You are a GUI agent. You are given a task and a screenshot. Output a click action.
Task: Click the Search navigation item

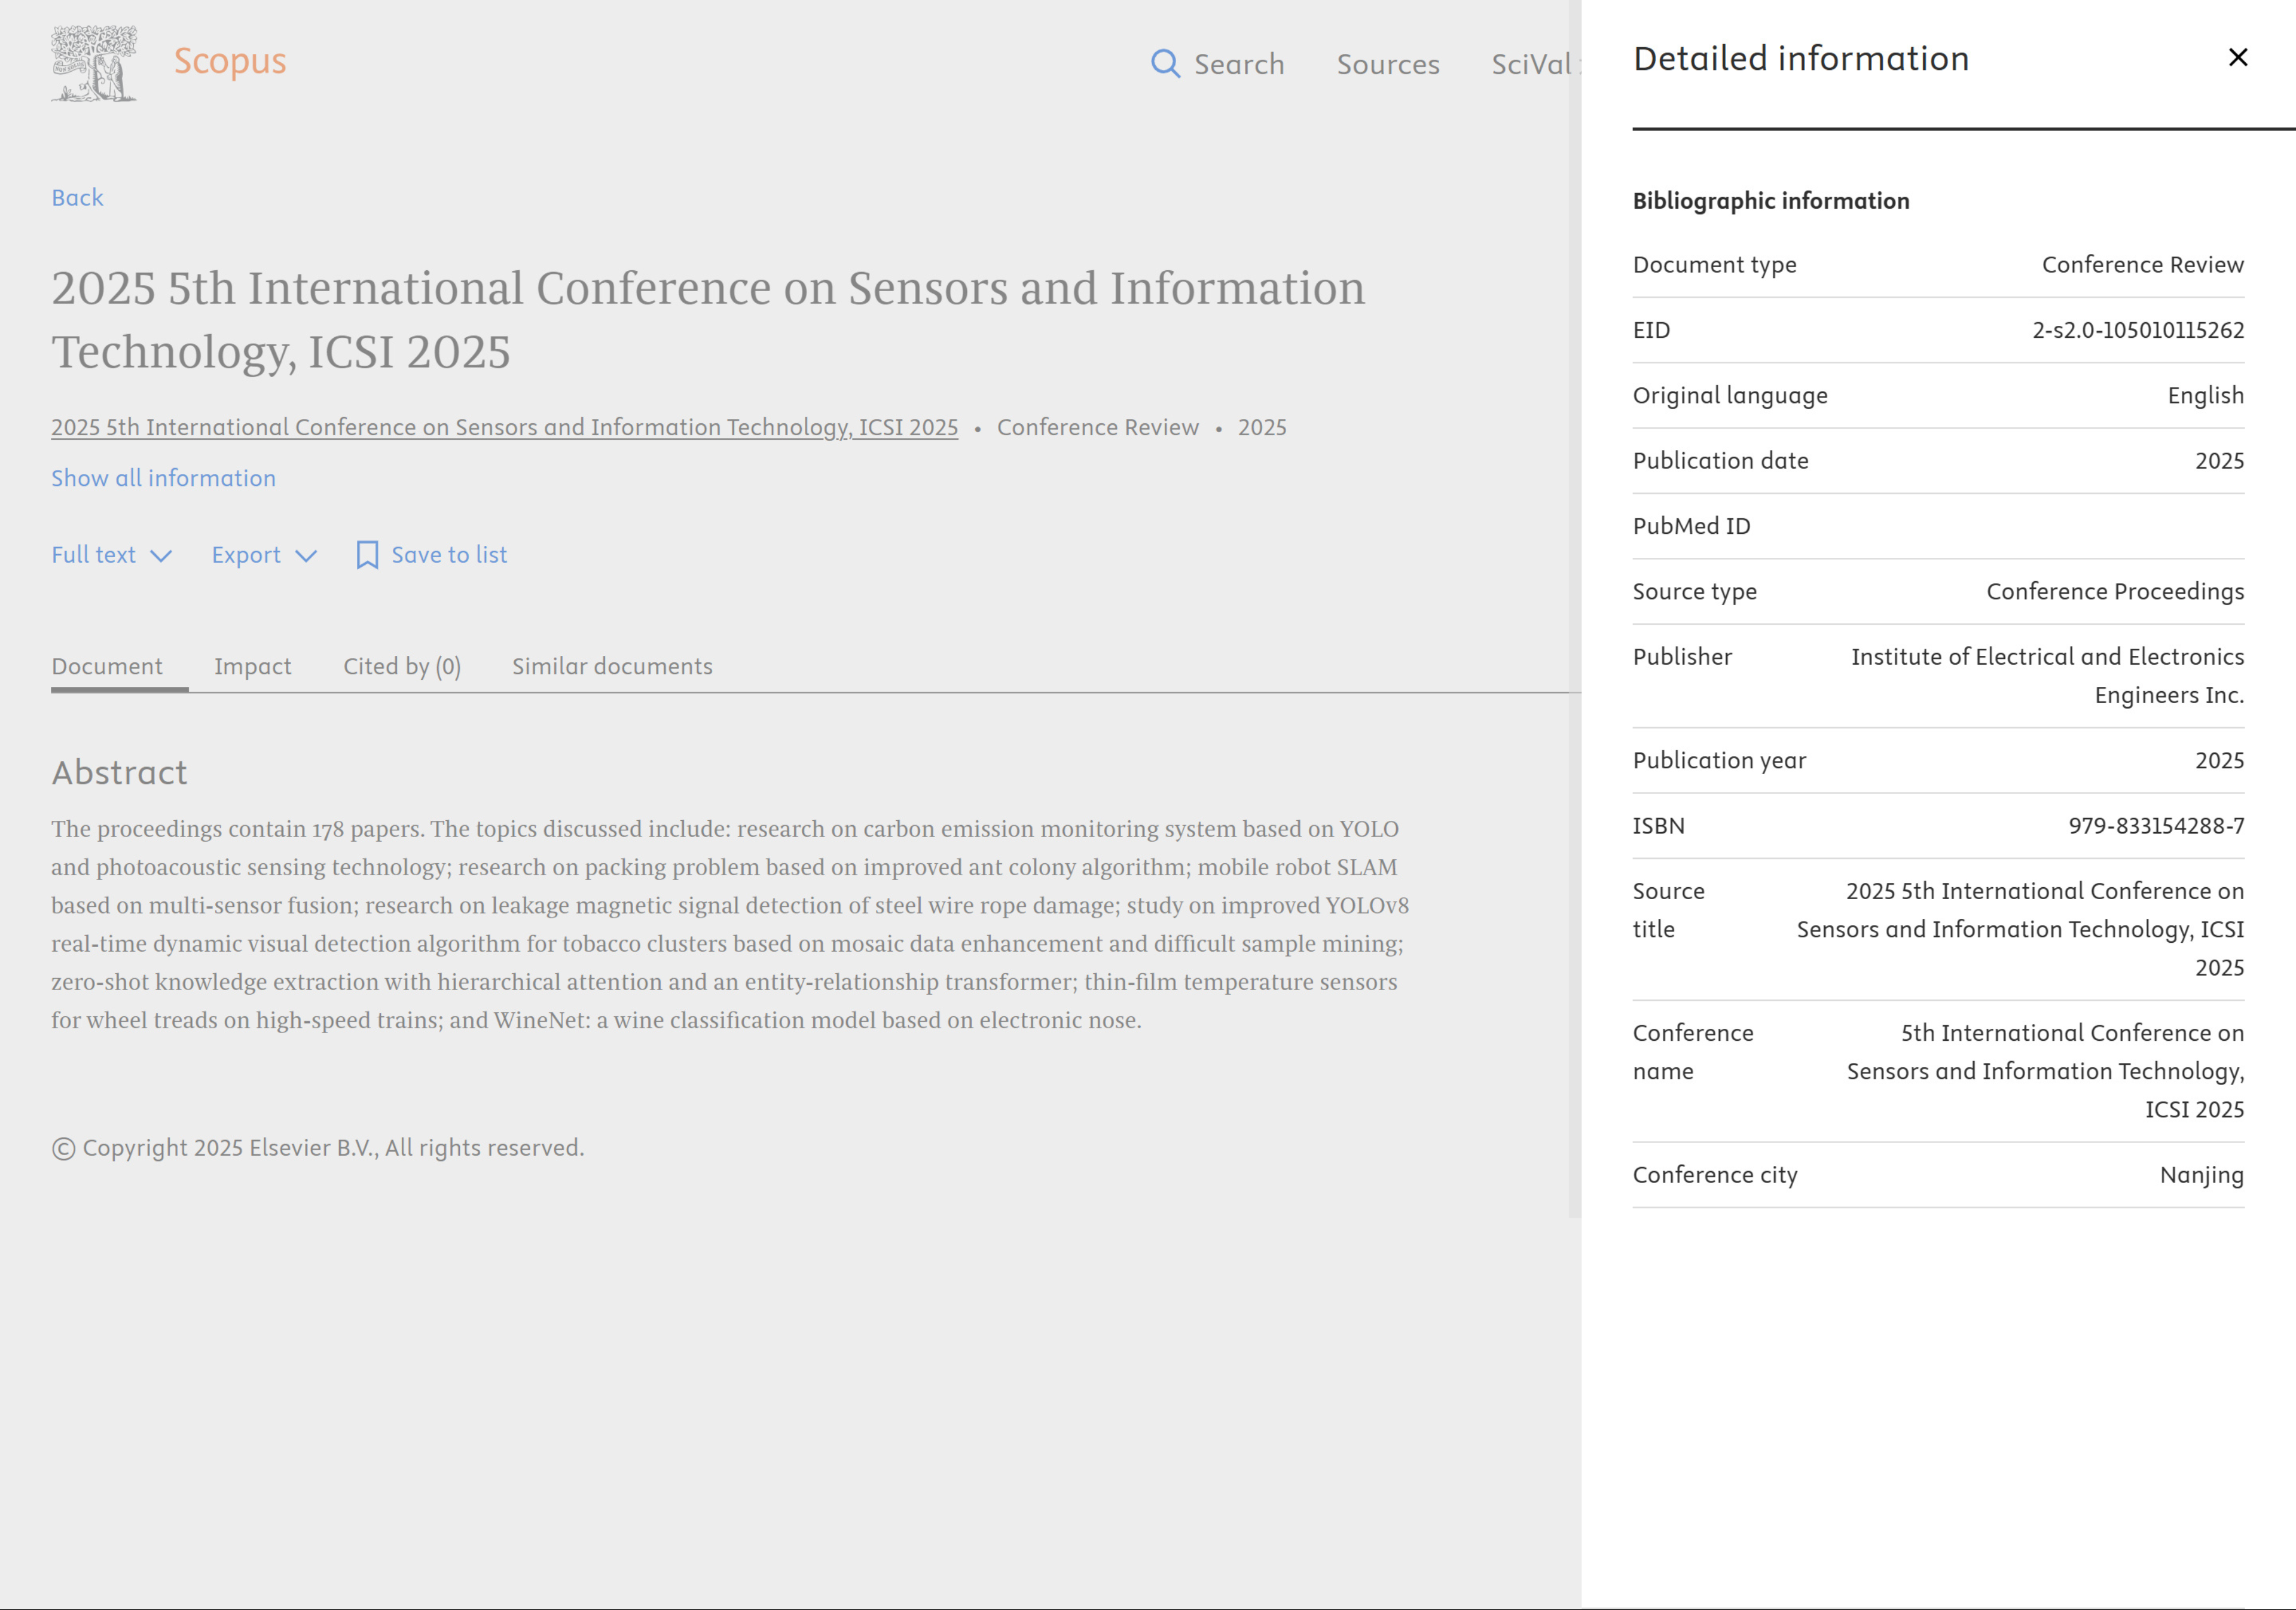pyautogui.click(x=1240, y=64)
